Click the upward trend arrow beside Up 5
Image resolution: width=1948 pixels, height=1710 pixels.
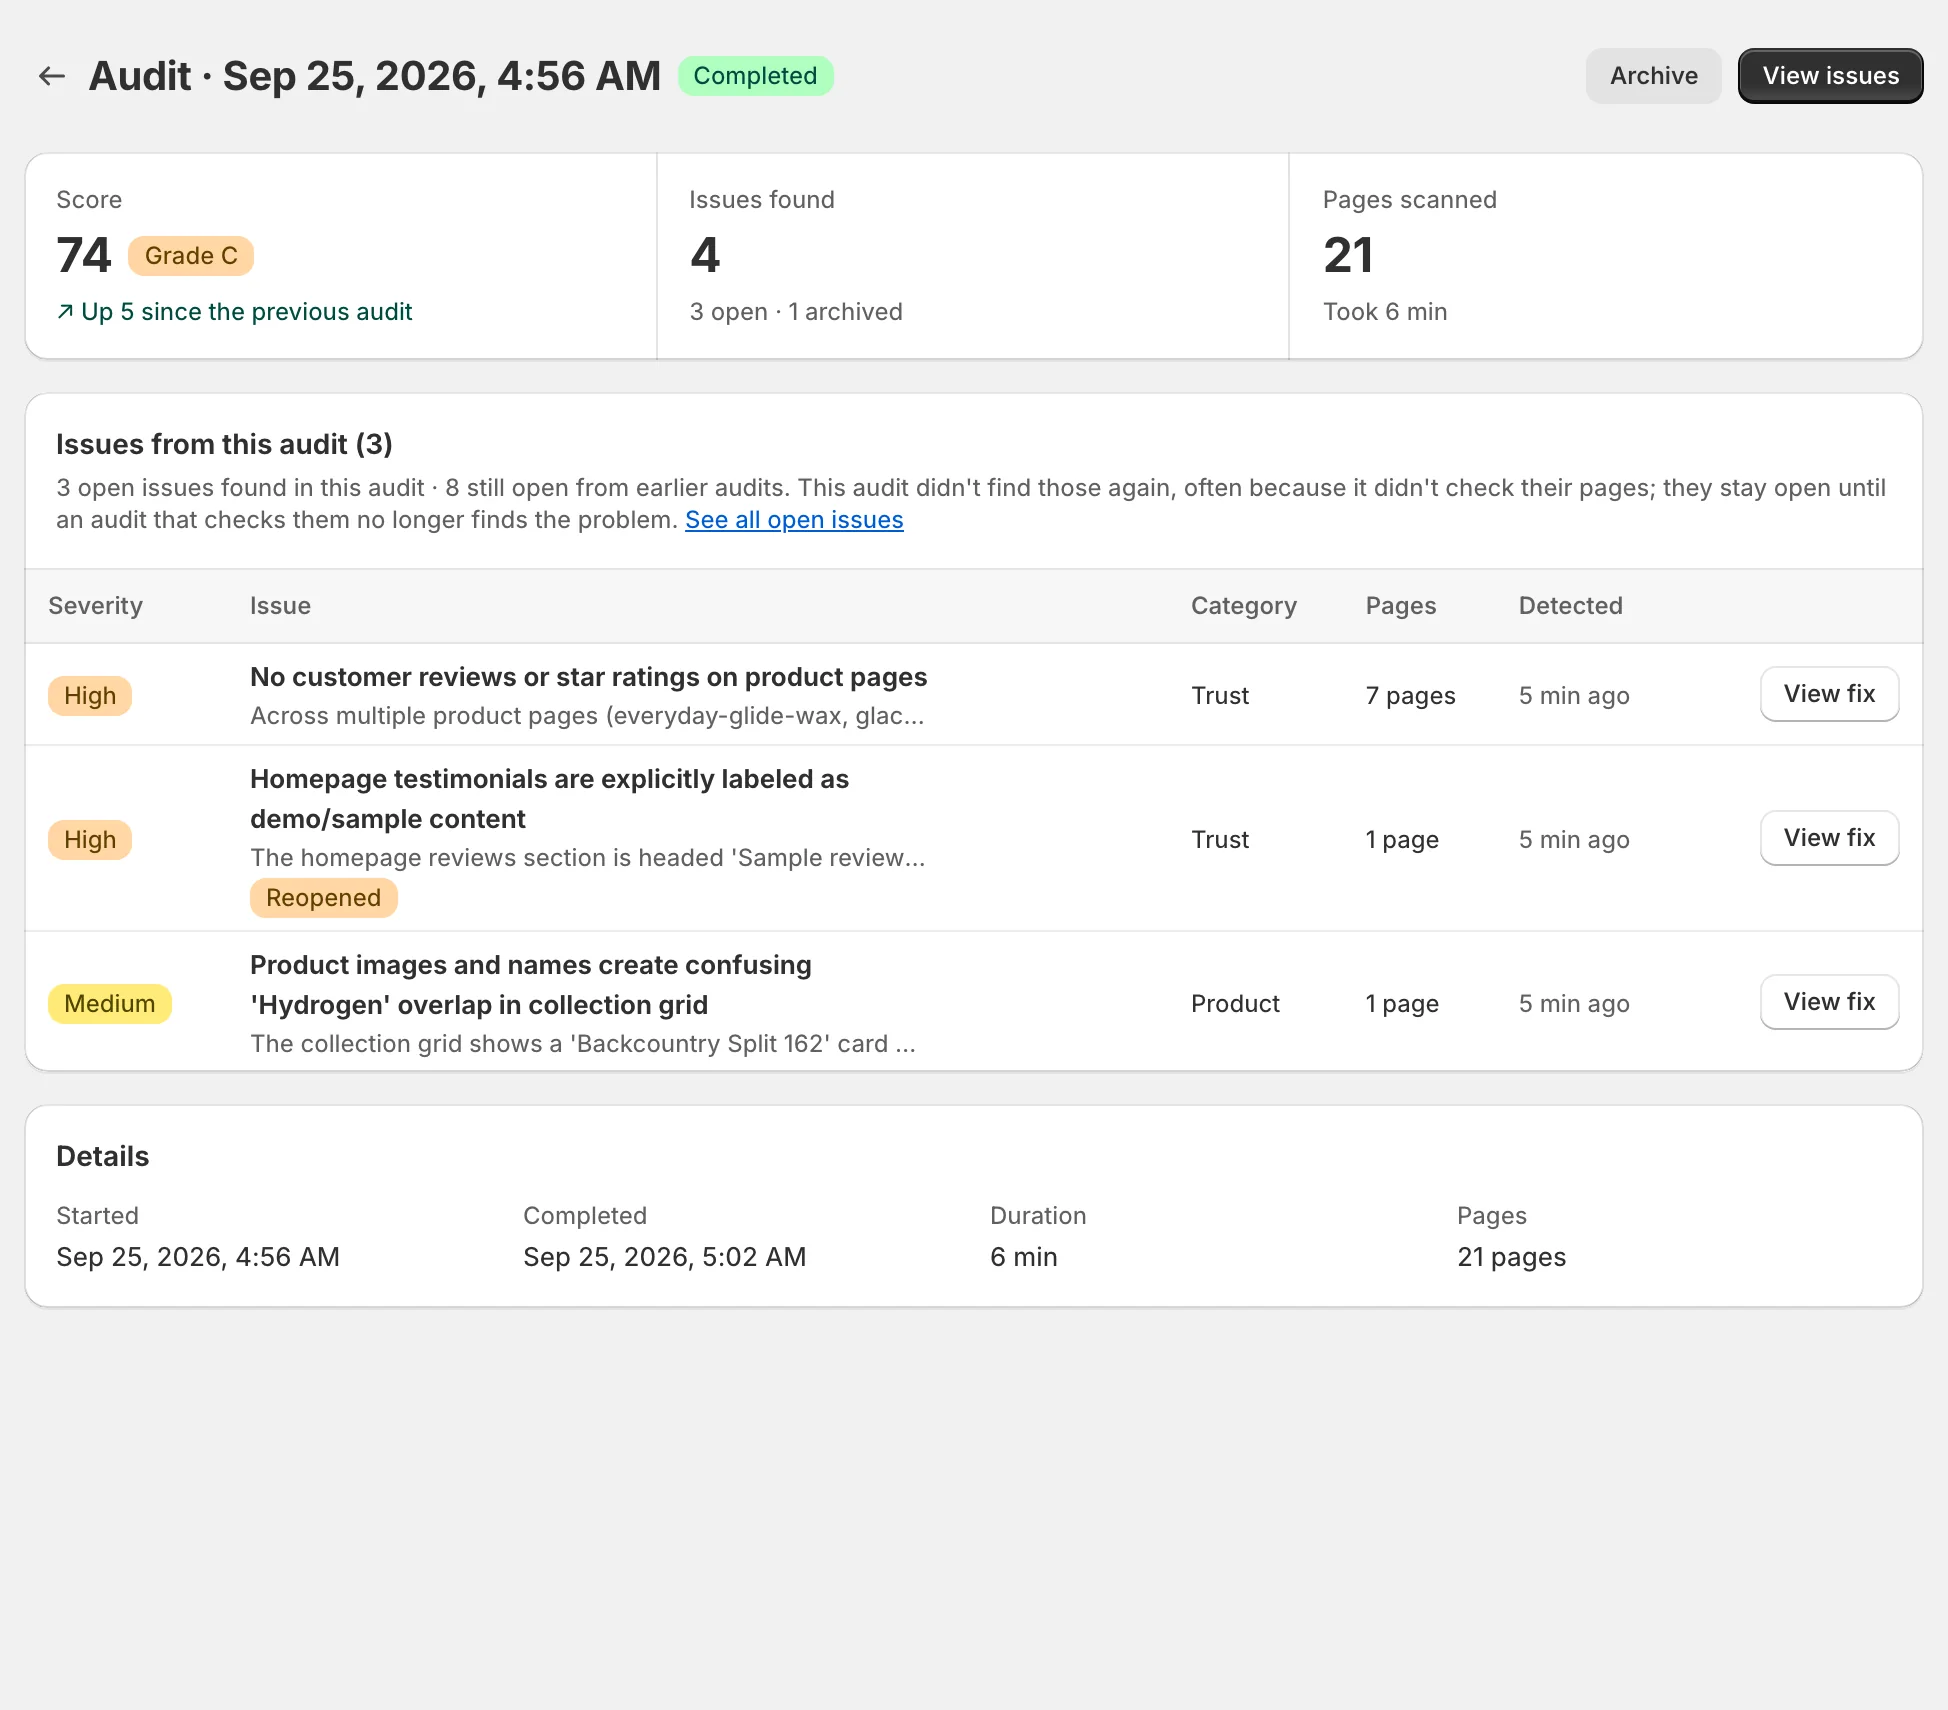65,312
